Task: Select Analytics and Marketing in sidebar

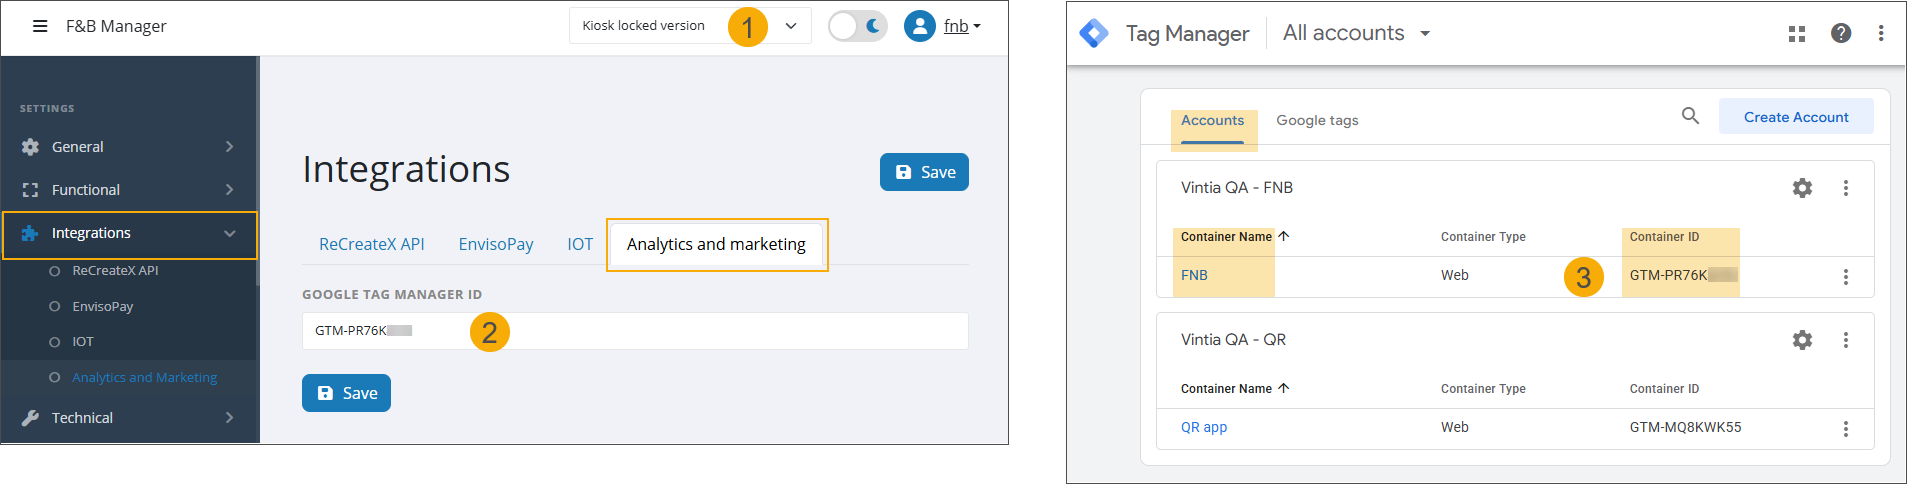Action: pyautogui.click(x=144, y=377)
